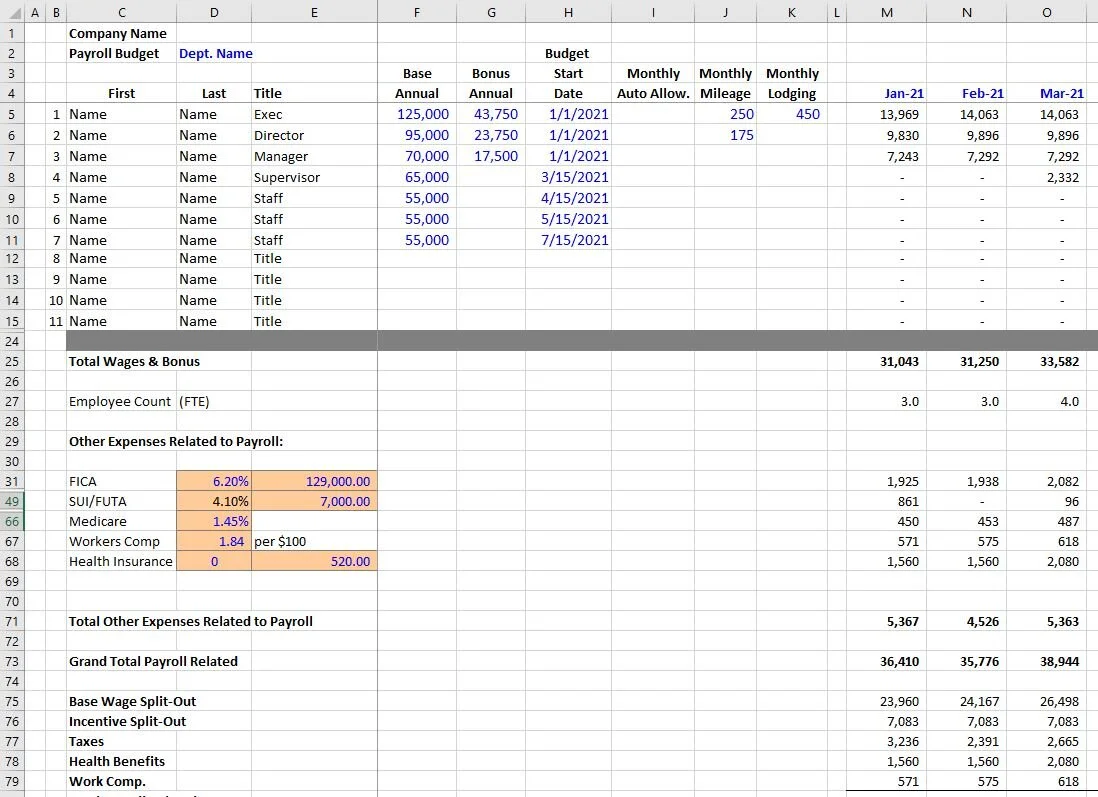
Task: Select column D header
Action: click(214, 12)
